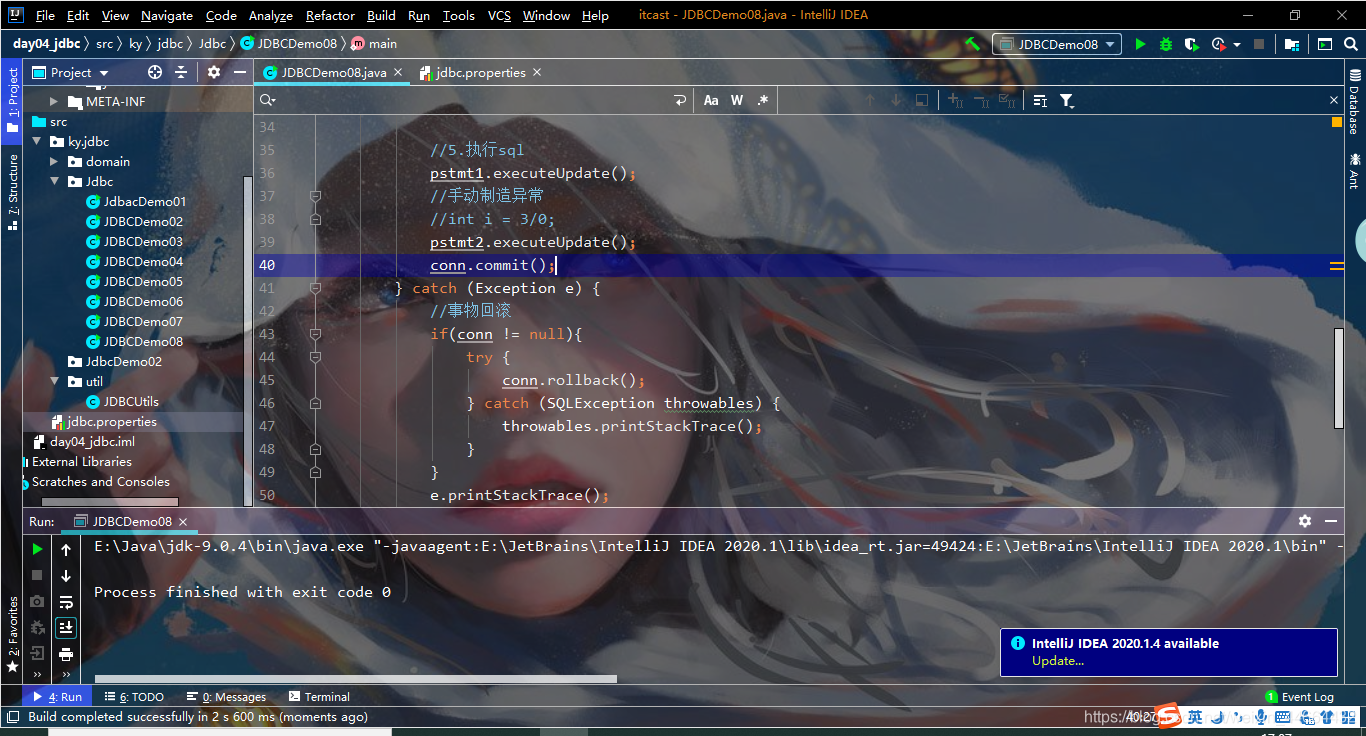Expand the META-INF folder
Viewport: 1366px width, 736px height.
click(54, 102)
